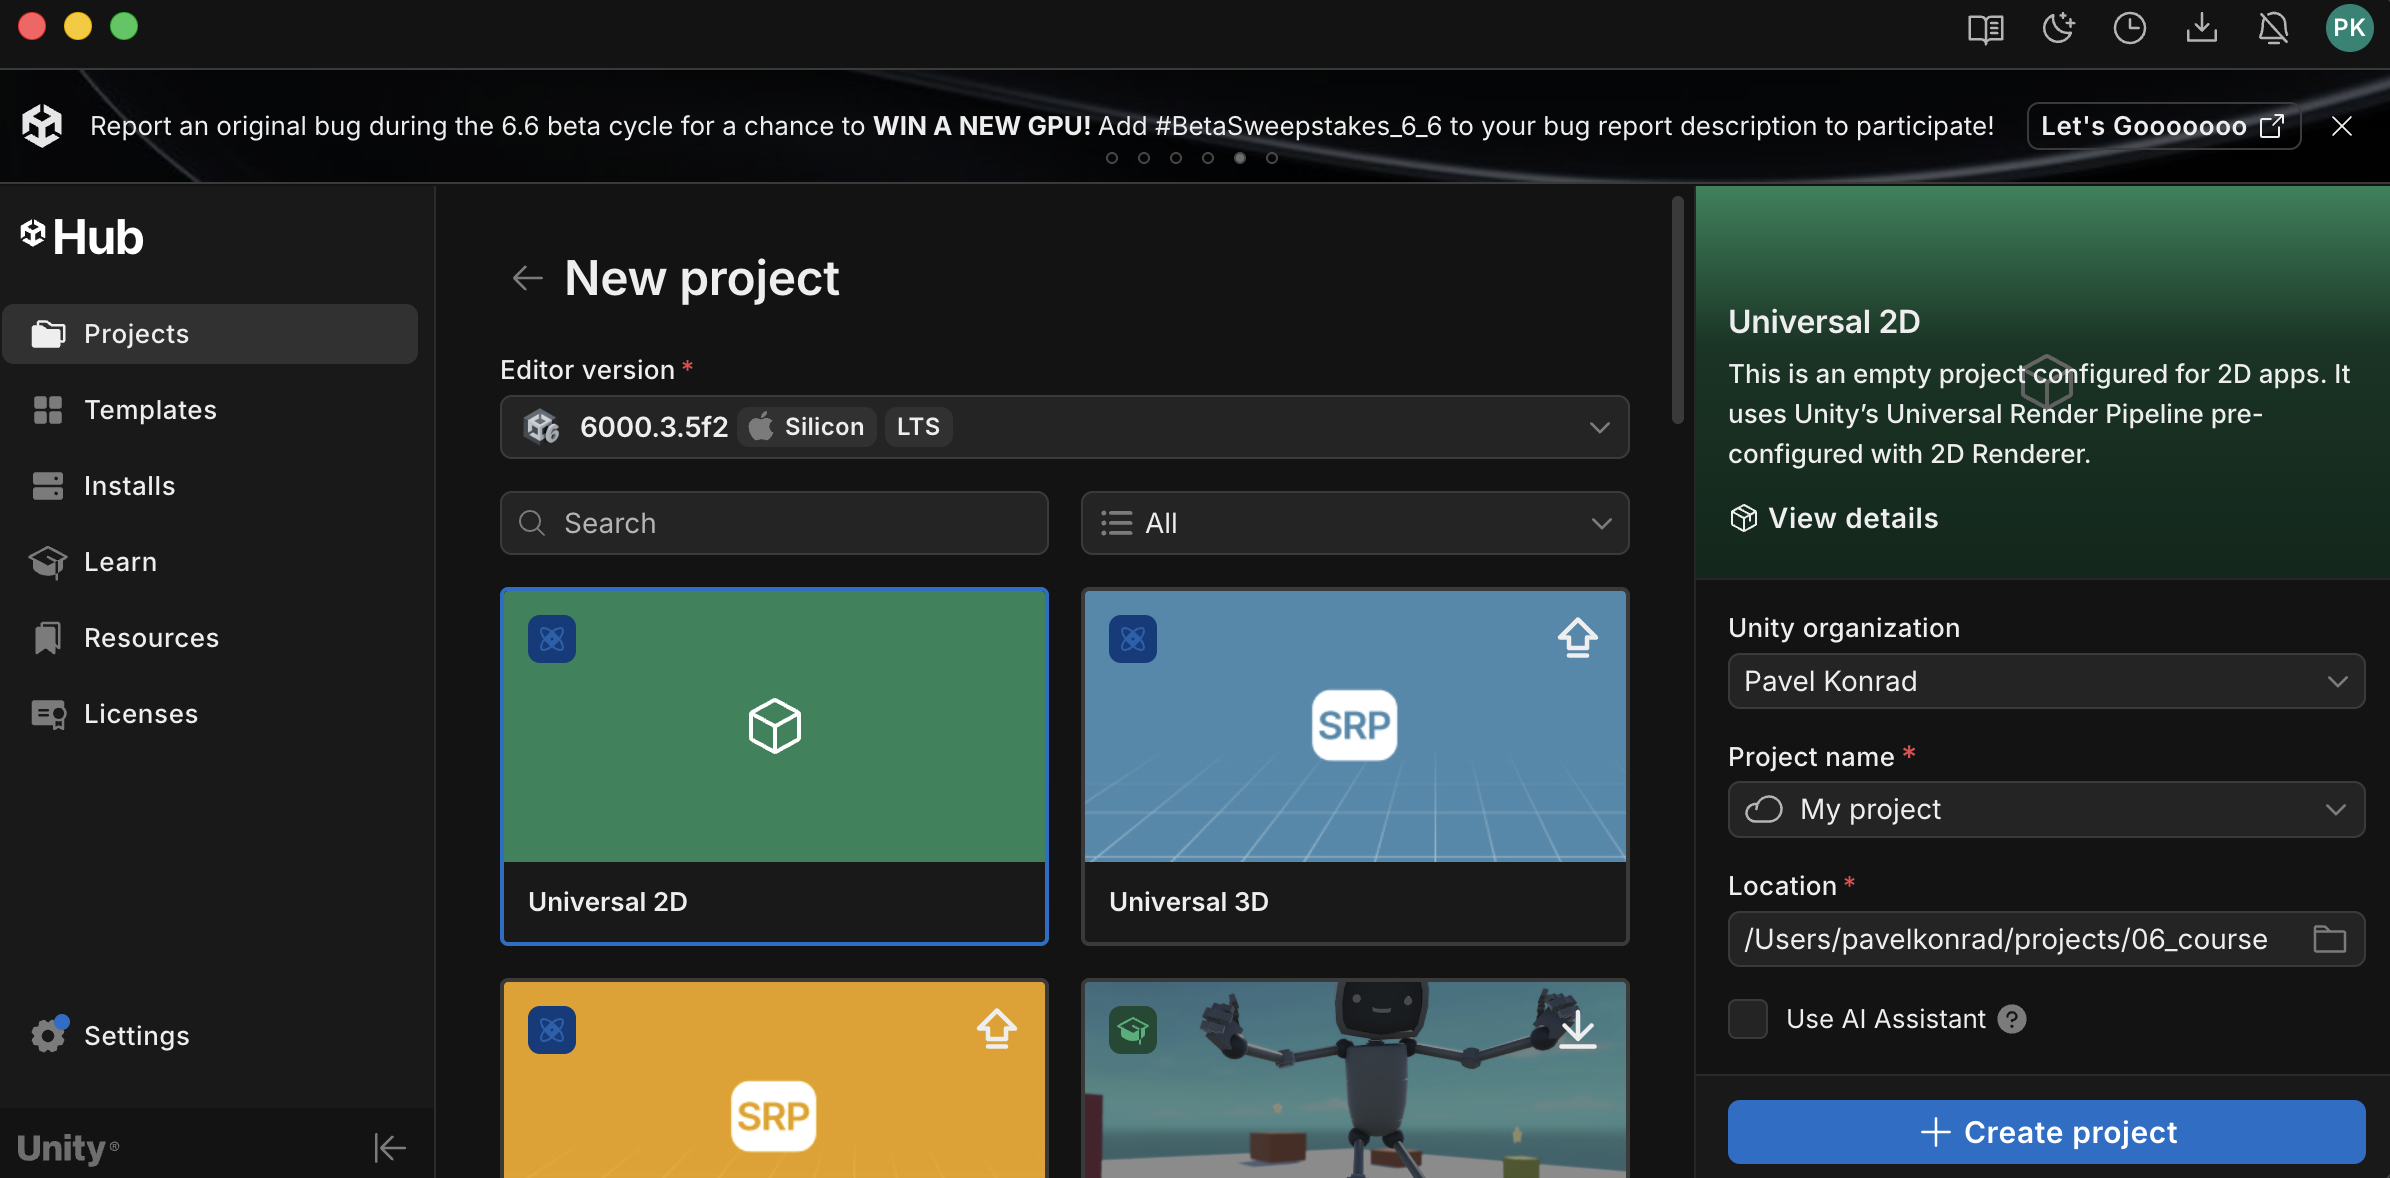Click the download icon on the robot template

[1577, 1029]
